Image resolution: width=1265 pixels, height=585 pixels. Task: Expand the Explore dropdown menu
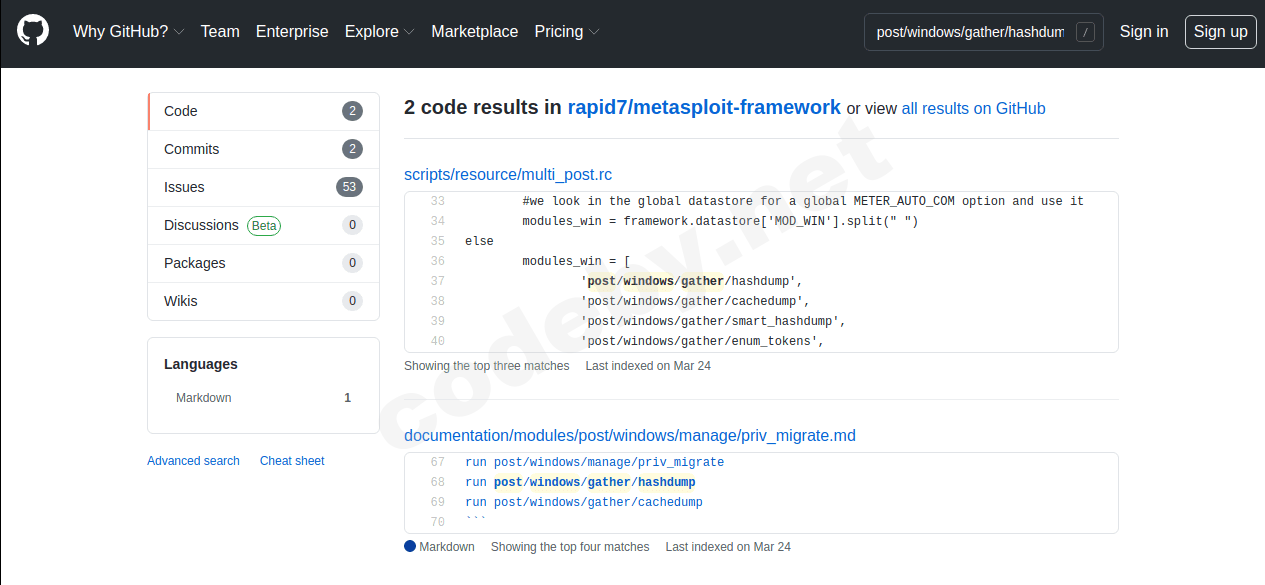click(379, 31)
